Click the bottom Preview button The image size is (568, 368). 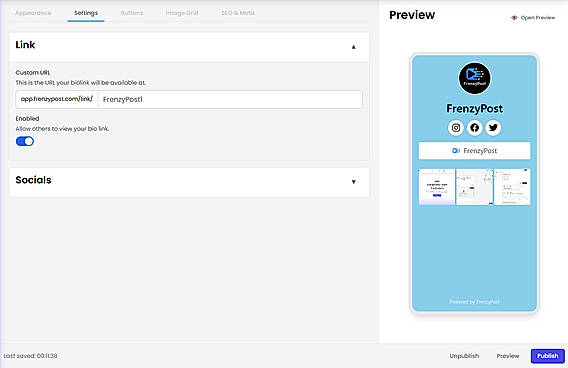click(508, 356)
